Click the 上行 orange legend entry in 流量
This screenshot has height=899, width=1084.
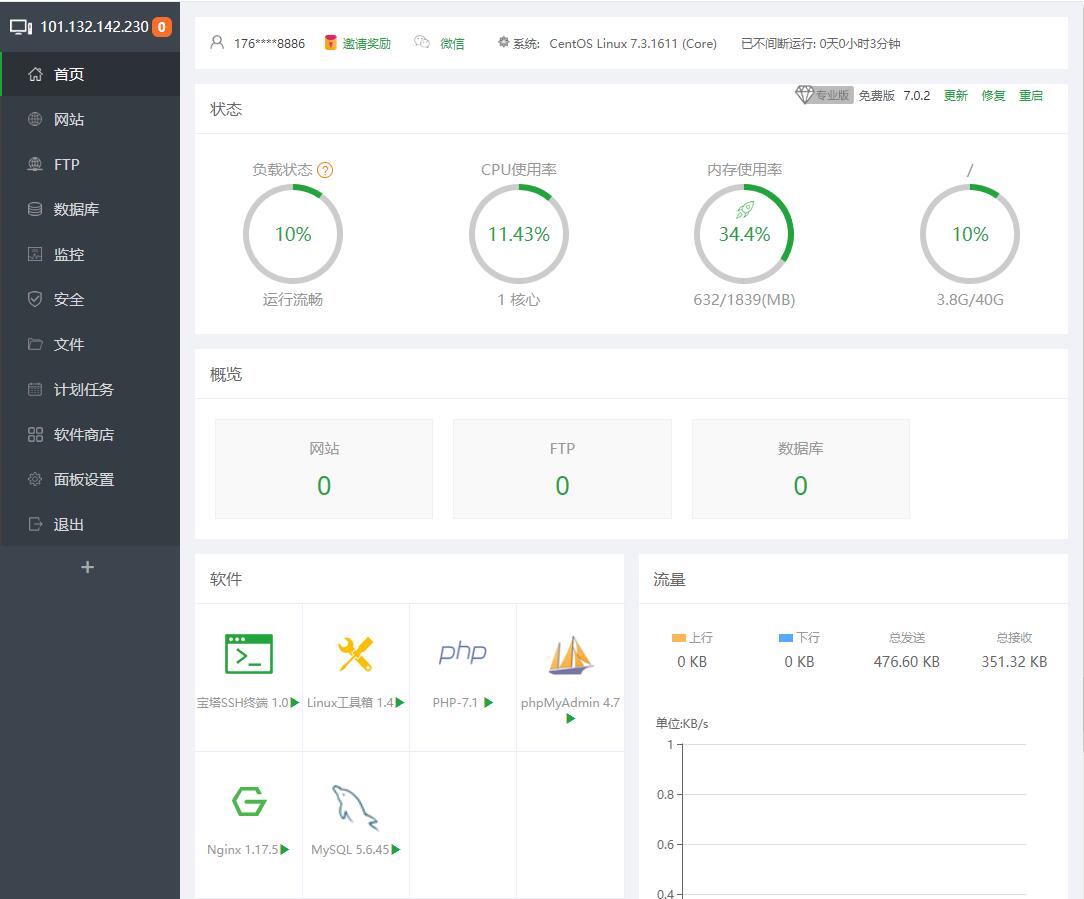[692, 638]
